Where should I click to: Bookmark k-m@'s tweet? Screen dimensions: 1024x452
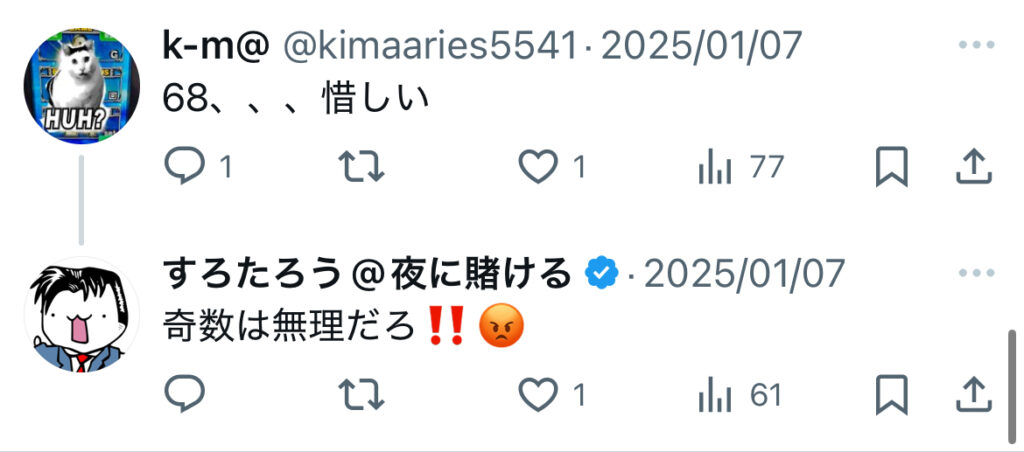891,167
